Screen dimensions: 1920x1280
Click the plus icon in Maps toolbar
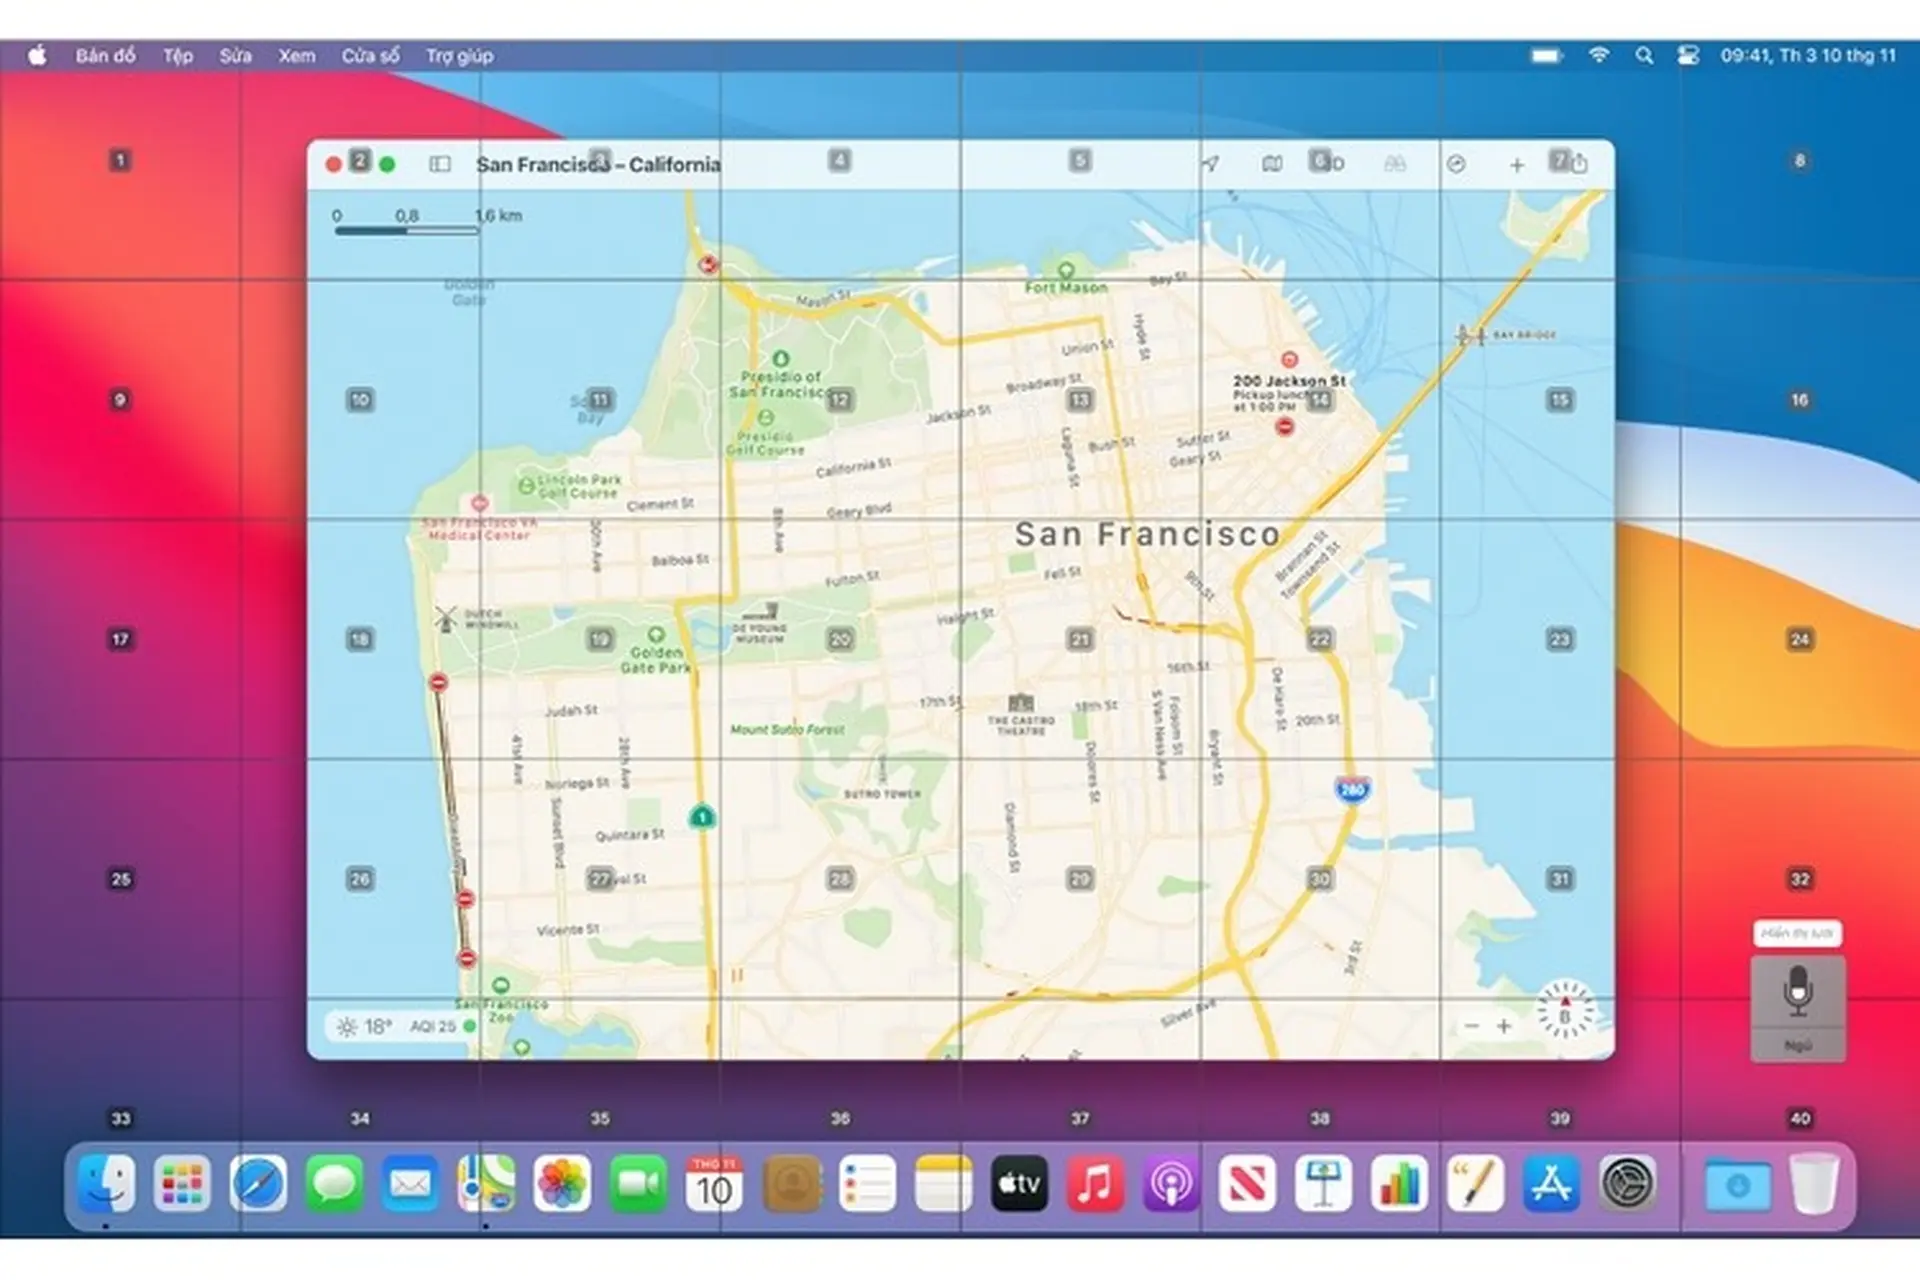click(x=1517, y=165)
